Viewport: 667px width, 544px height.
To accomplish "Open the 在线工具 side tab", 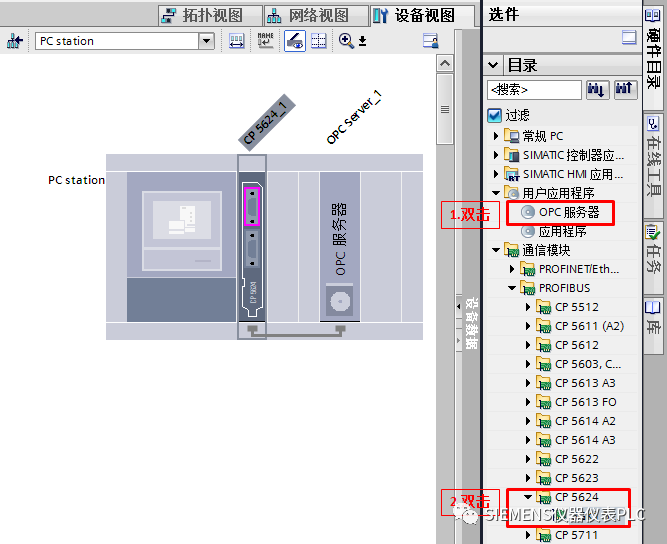I will [x=653, y=166].
